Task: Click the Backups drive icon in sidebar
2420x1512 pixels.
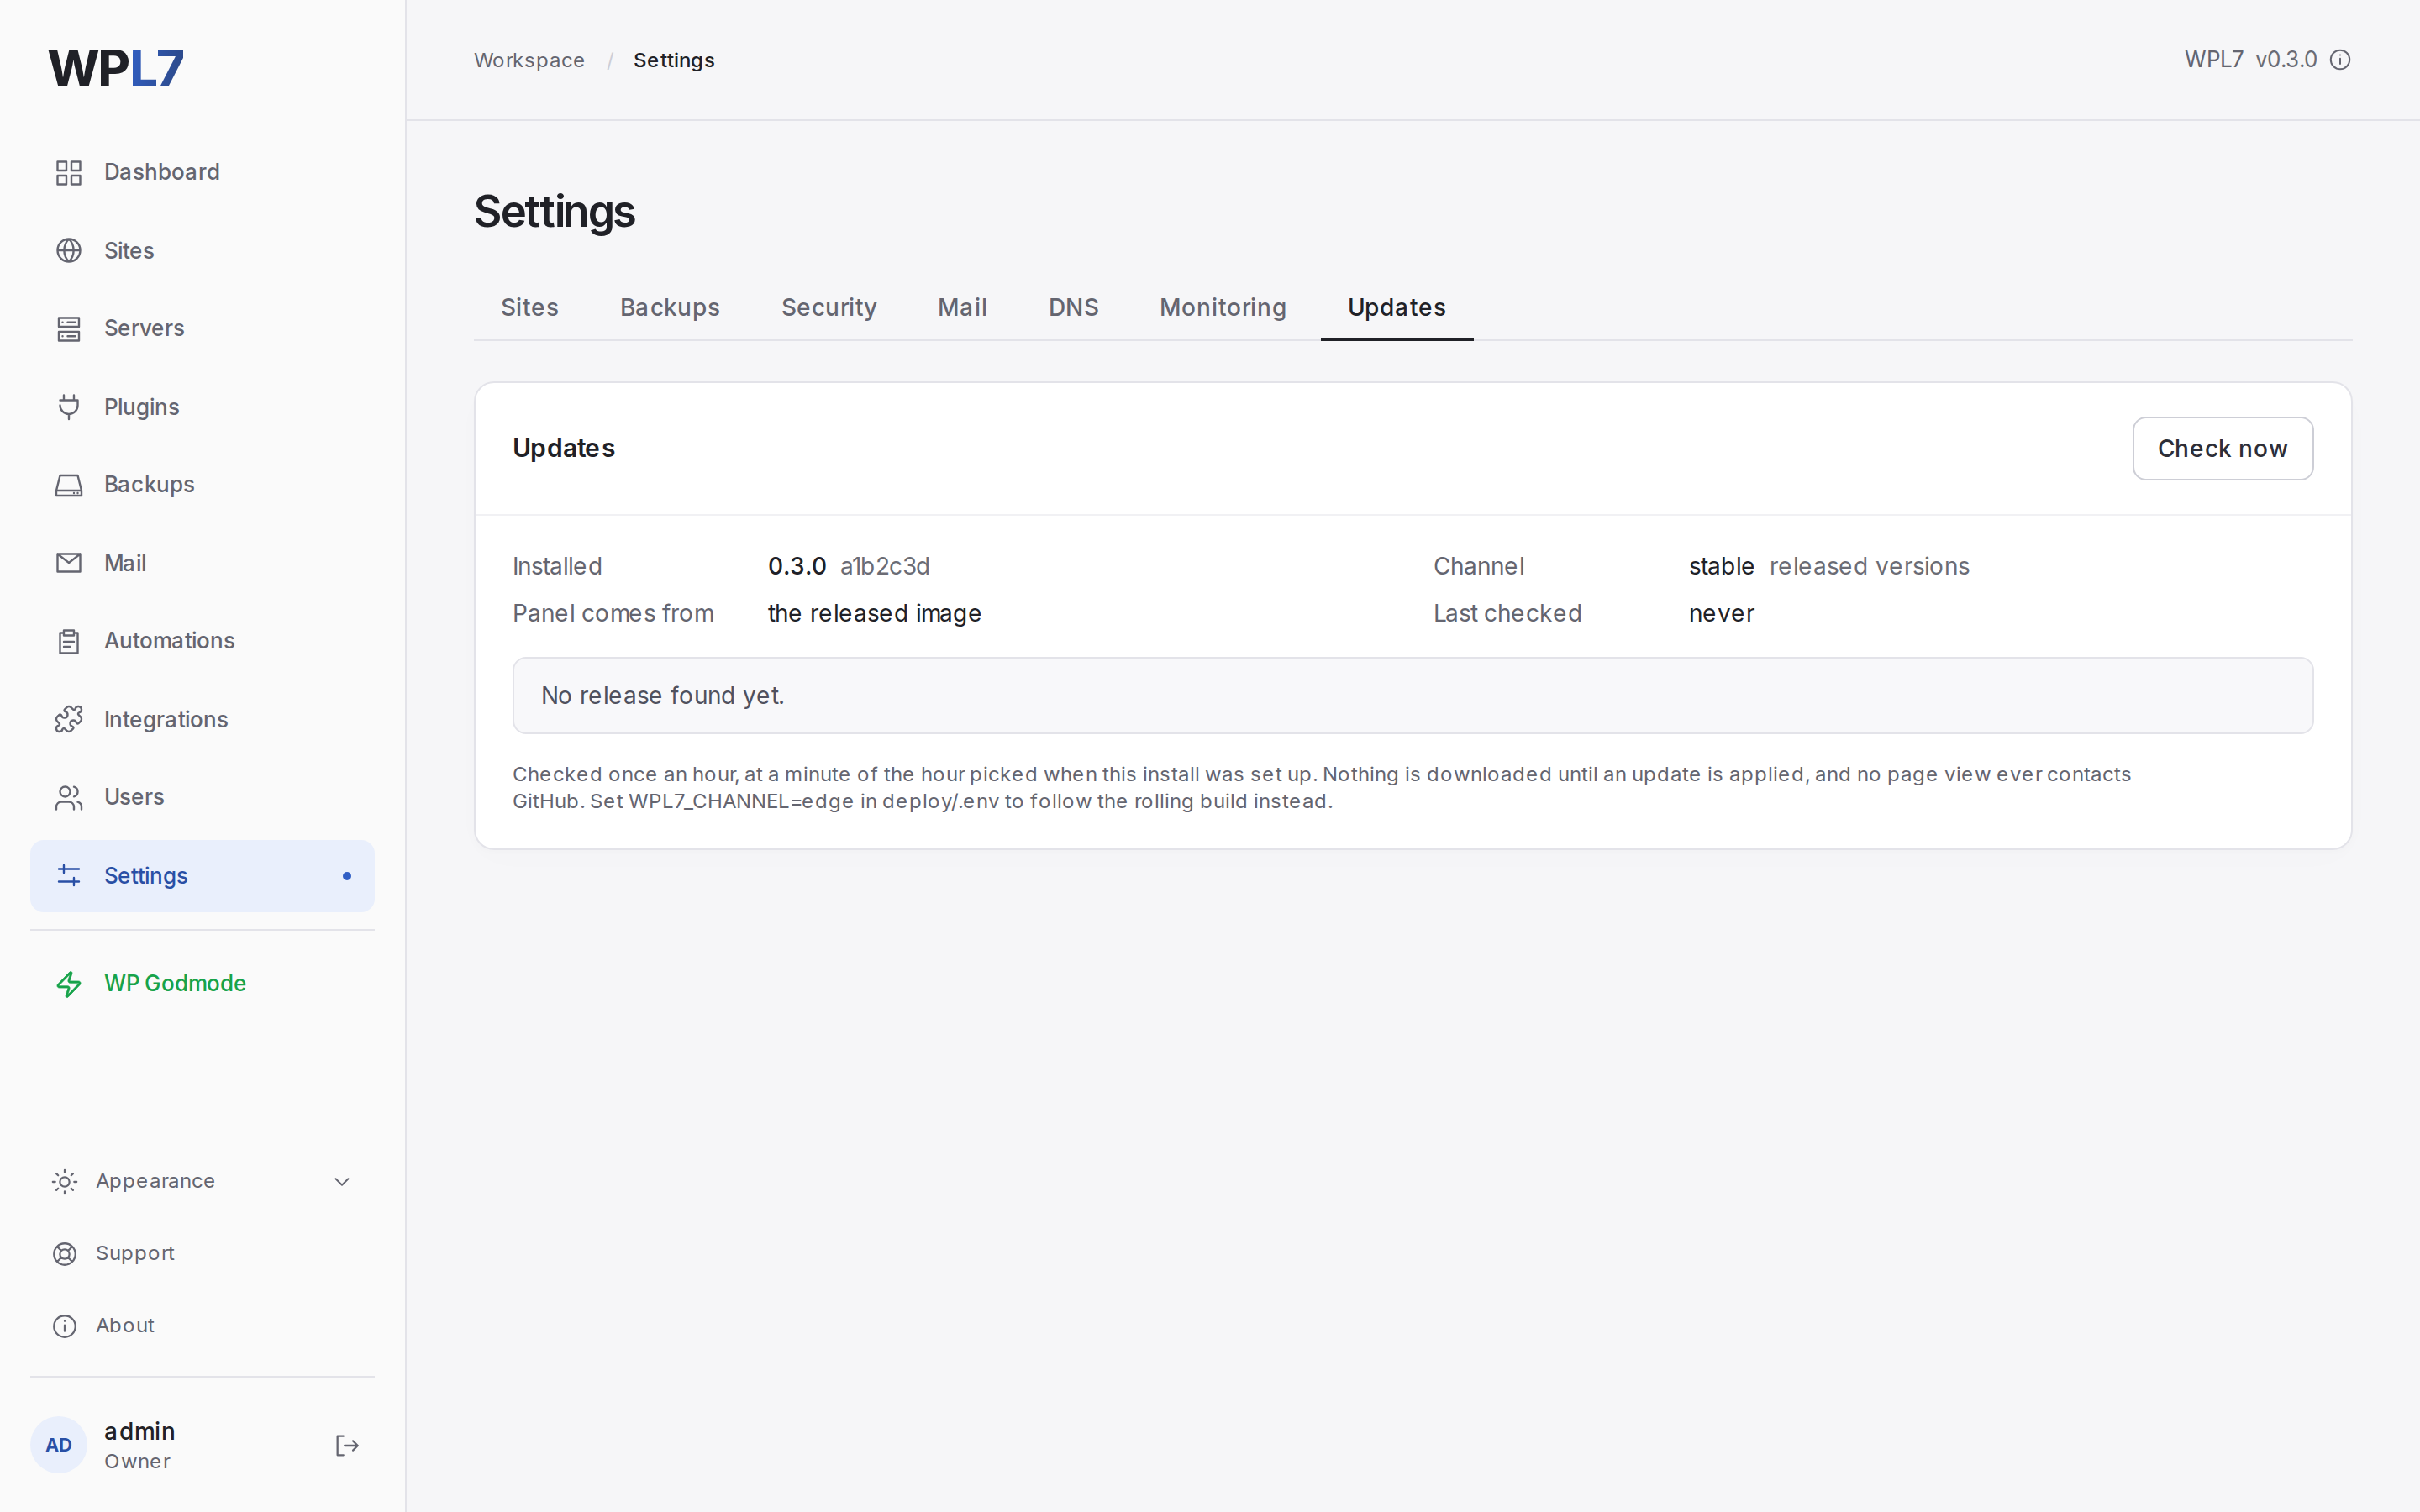Action: click(68, 485)
